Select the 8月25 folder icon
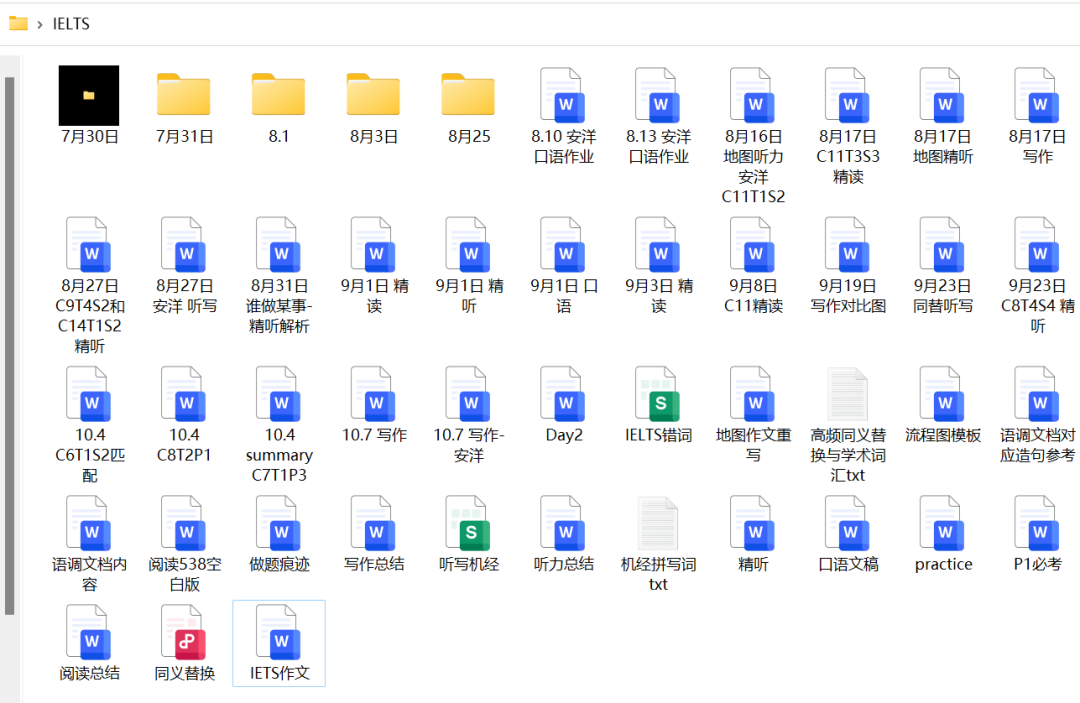Image resolution: width=1080 pixels, height=703 pixels. [x=468, y=96]
